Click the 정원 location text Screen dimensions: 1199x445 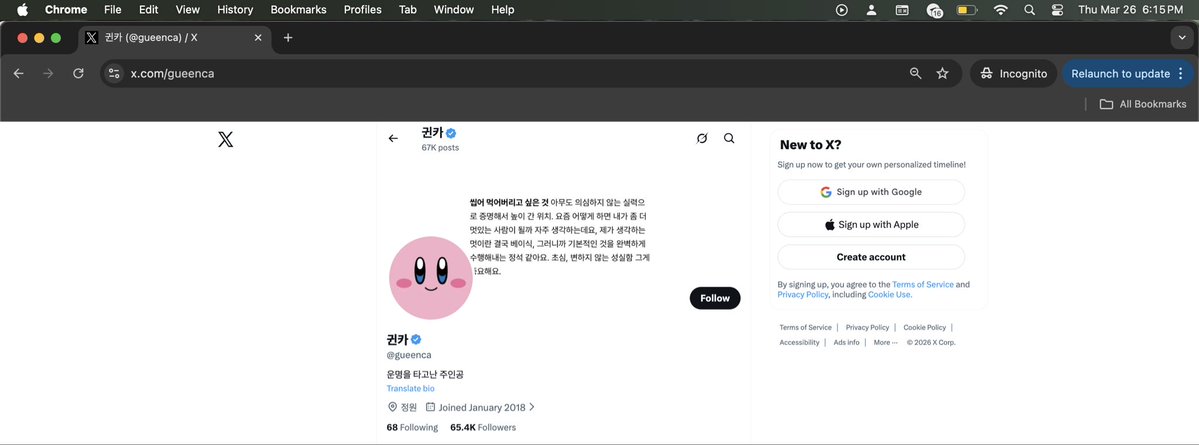coord(408,408)
